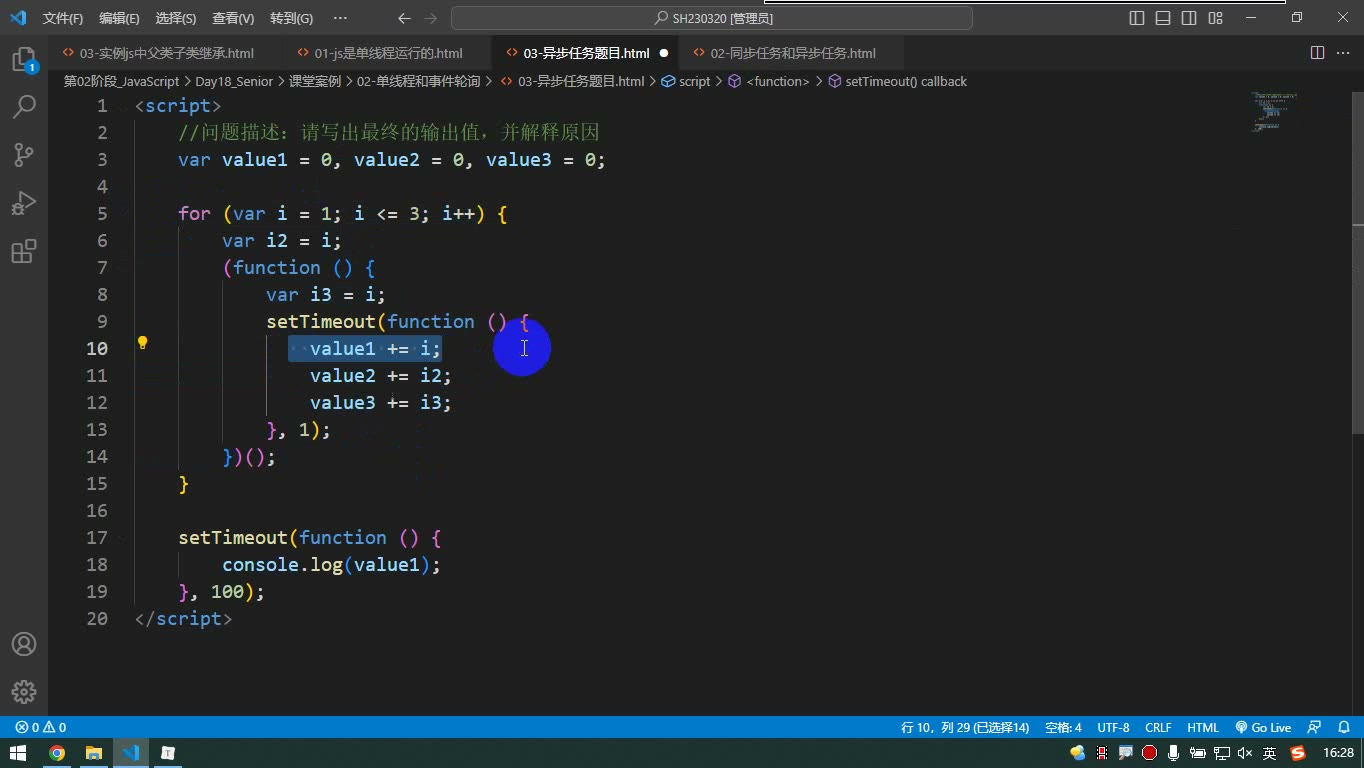Screen dimensions: 1364x768
Task: Toggle secondary side bar layout button
Action: [1189, 18]
